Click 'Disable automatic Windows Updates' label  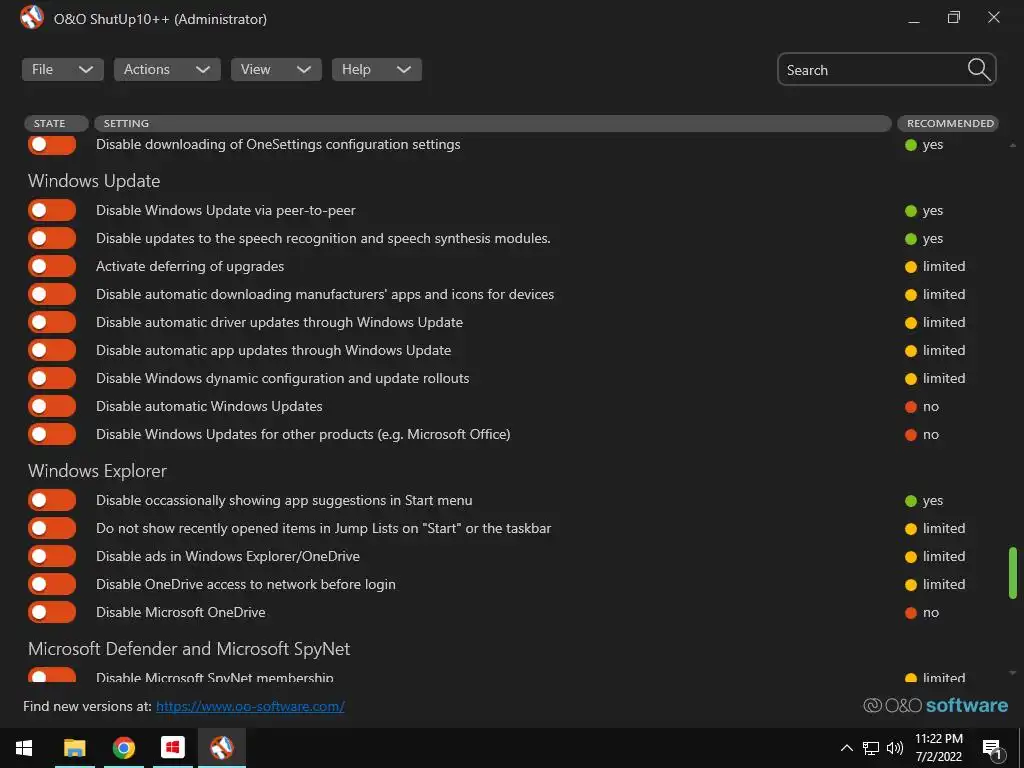coord(209,406)
